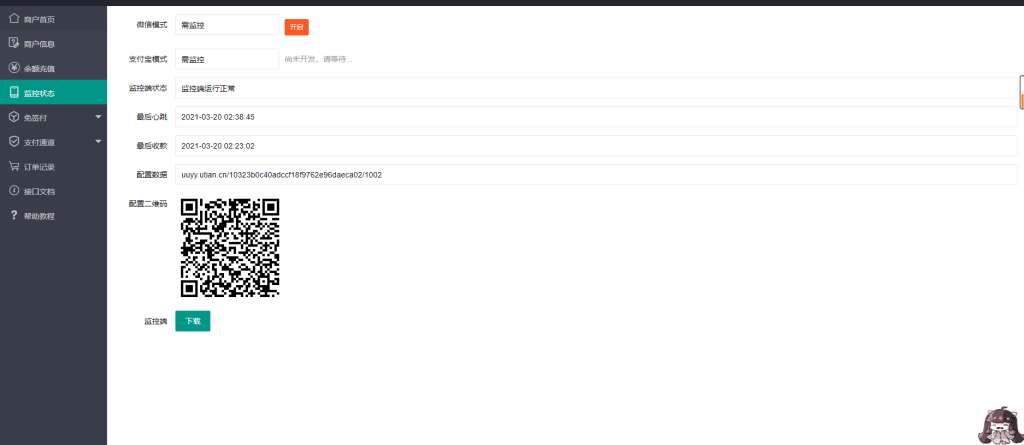Open 帮助教程 via its question mark icon
The image size is (1024, 445).
[x=14, y=216]
